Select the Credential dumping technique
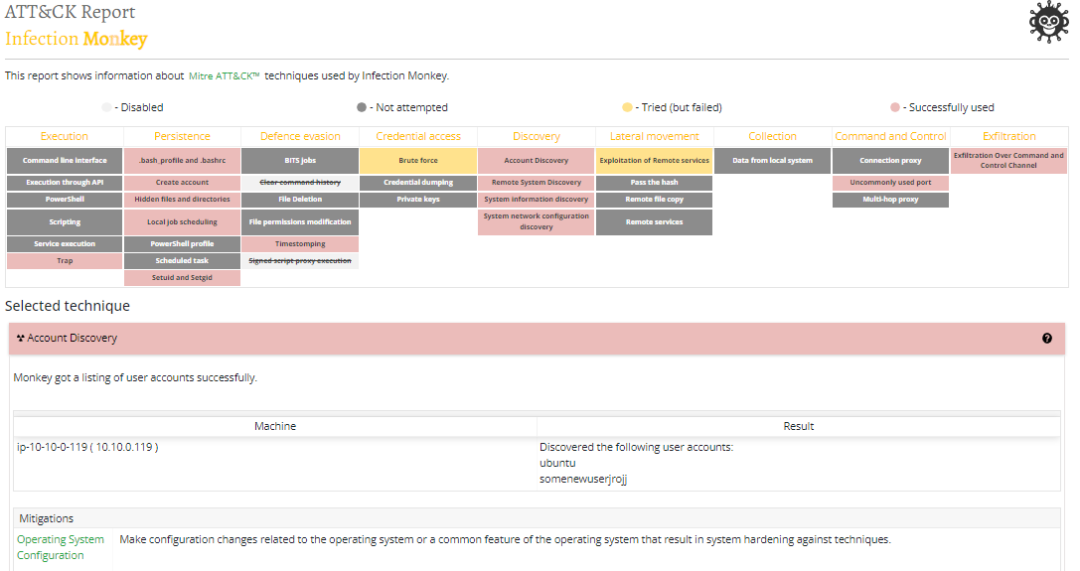Viewport: 1080px width, 571px height. [x=418, y=183]
